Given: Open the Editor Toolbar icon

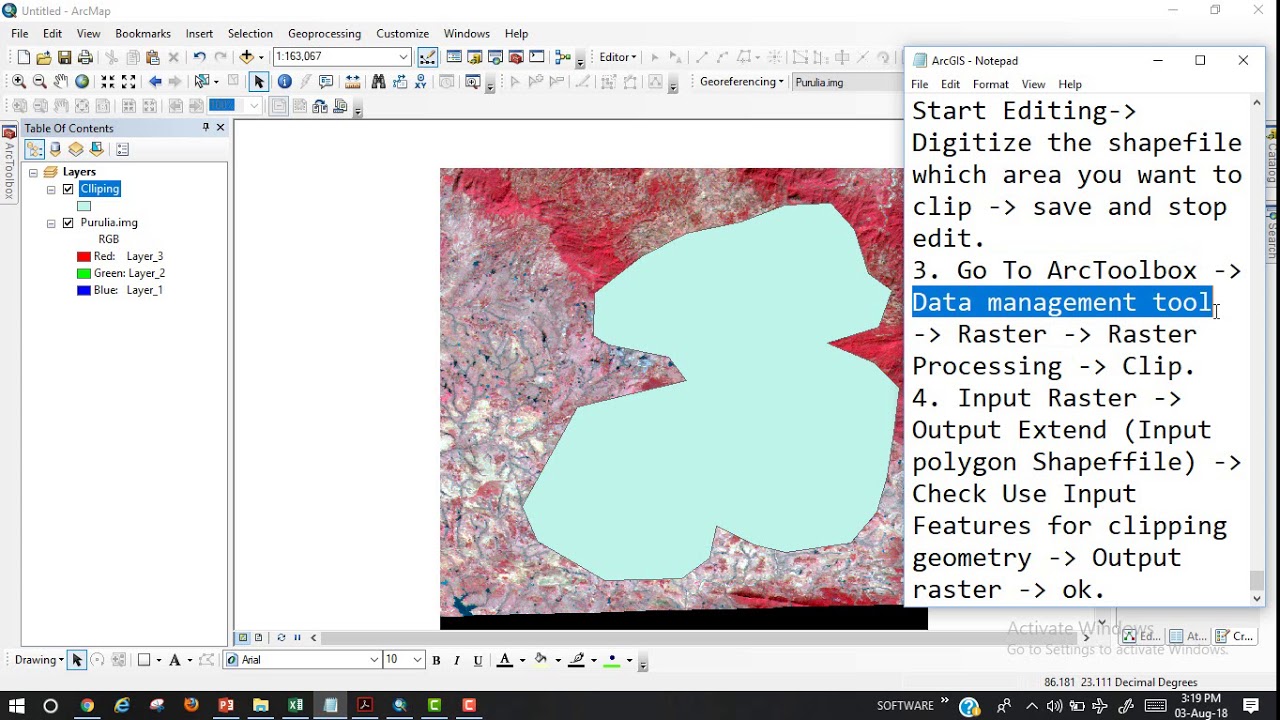Looking at the screenshot, I should (427, 57).
